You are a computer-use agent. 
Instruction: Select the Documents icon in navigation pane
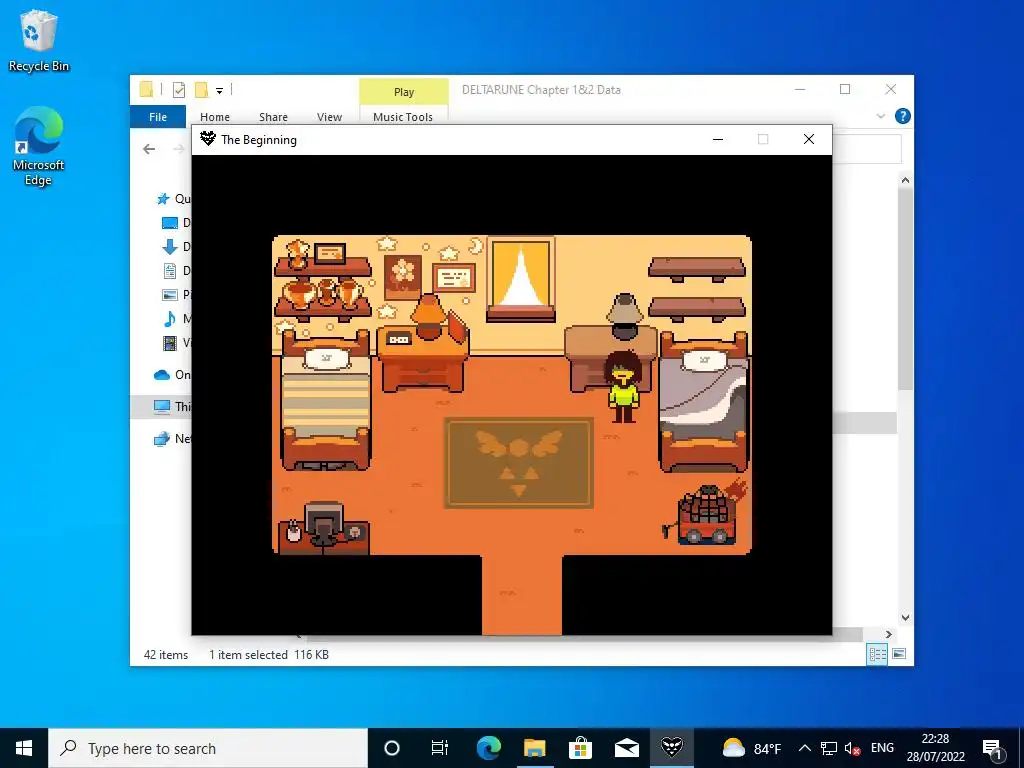[170, 270]
